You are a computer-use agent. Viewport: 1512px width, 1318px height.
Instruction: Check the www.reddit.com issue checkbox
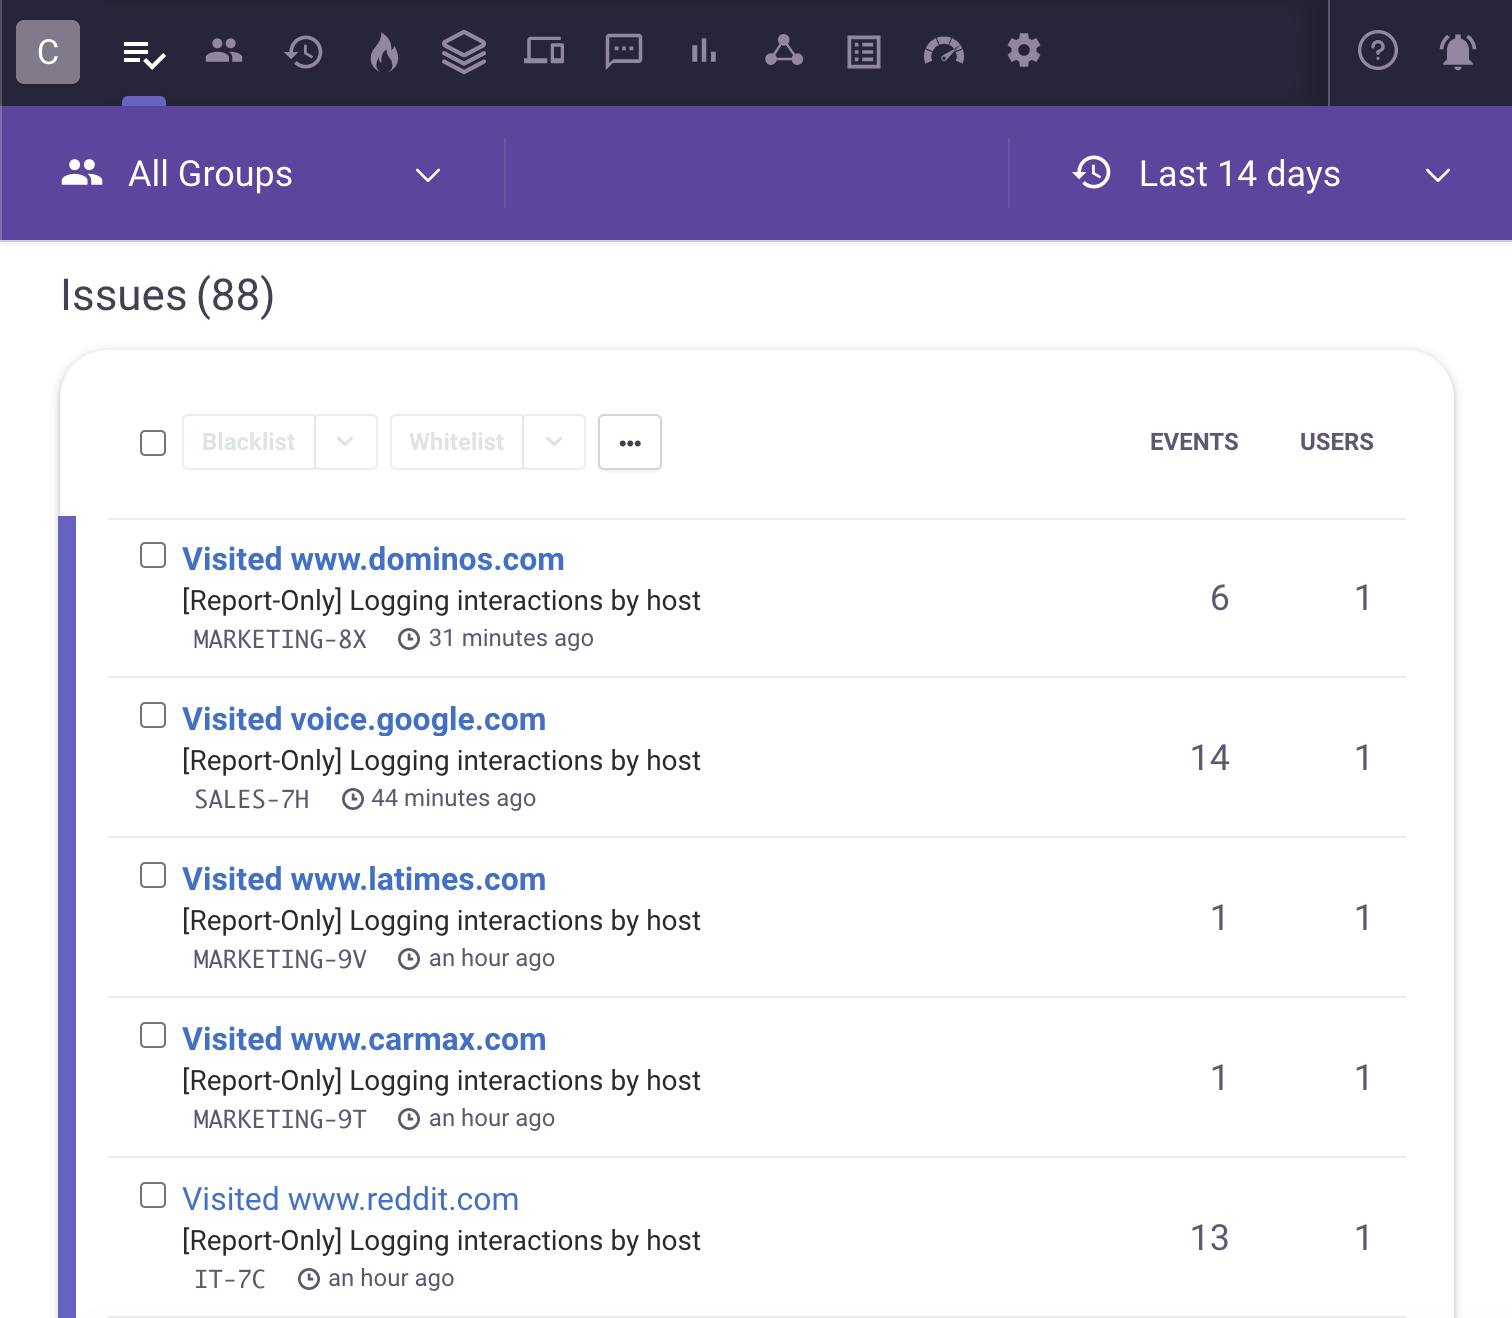pos(153,1195)
